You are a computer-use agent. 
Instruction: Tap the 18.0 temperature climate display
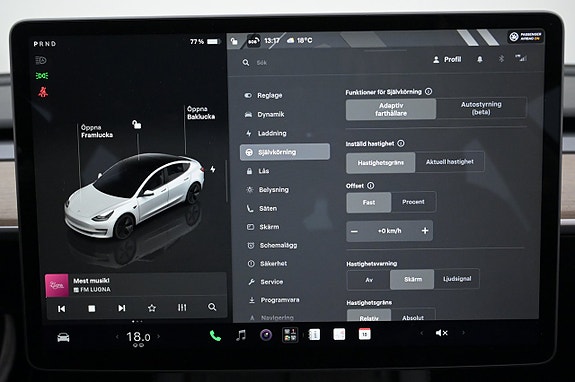pyautogui.click(x=138, y=337)
